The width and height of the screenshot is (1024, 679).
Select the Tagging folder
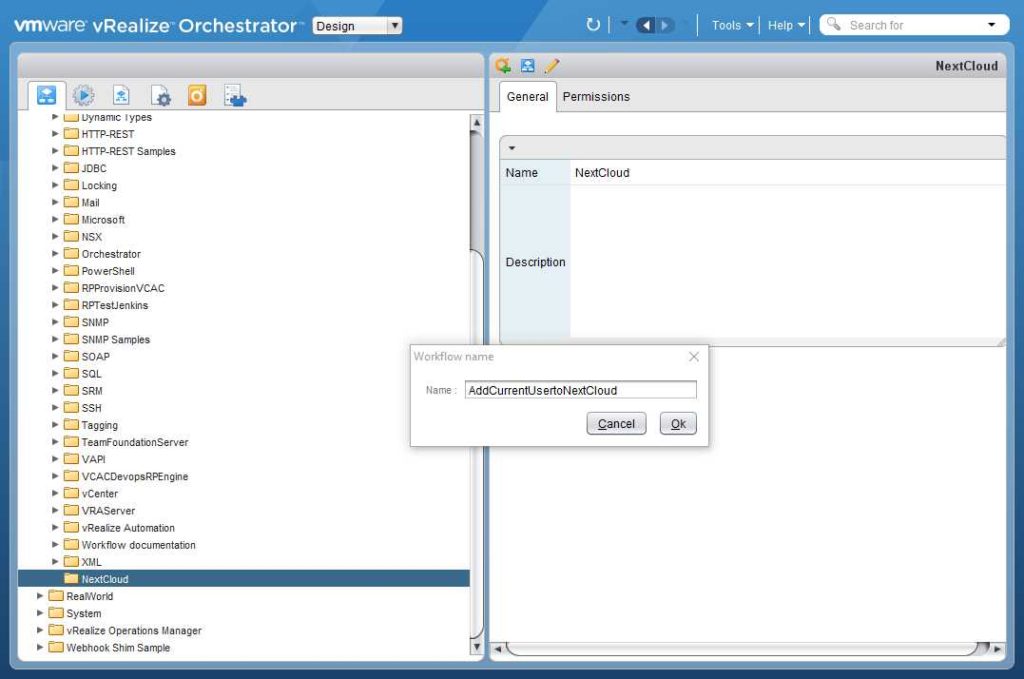pos(91,425)
